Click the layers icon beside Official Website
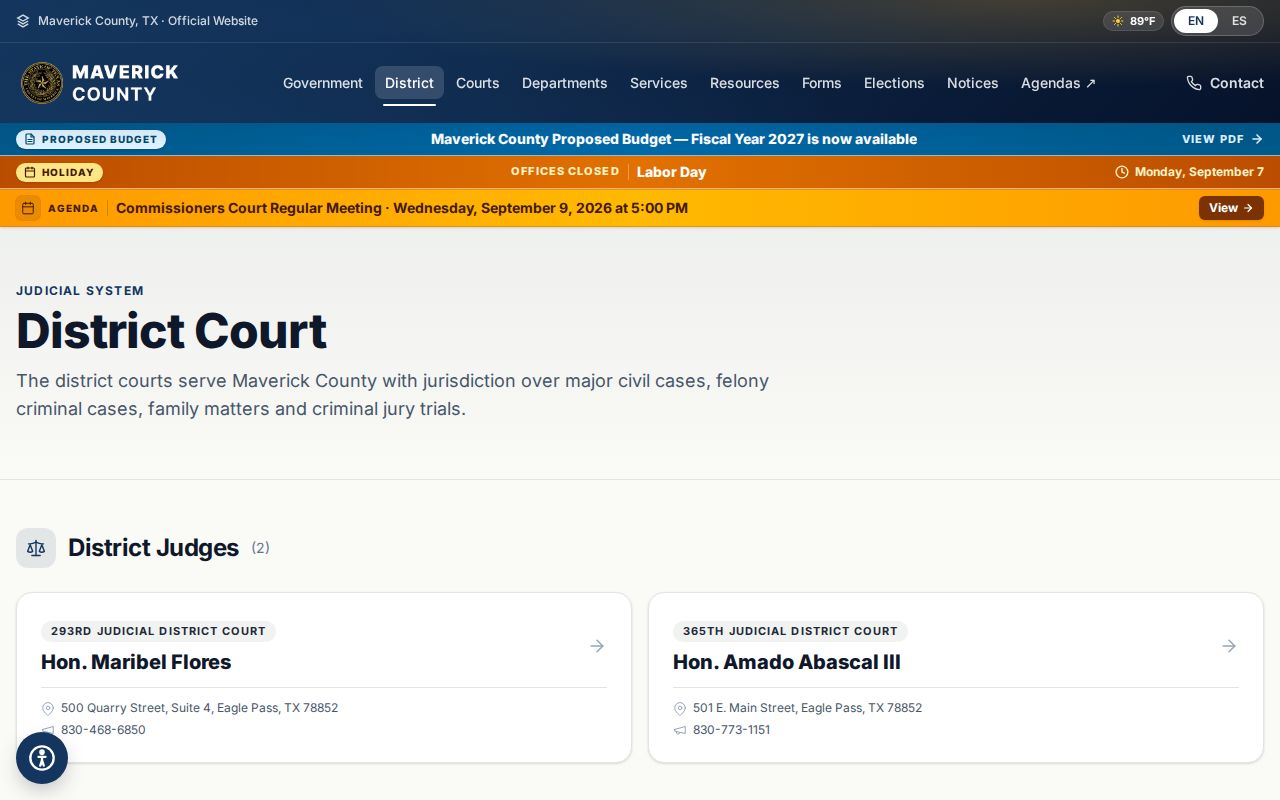The height and width of the screenshot is (800, 1280). tap(23, 21)
